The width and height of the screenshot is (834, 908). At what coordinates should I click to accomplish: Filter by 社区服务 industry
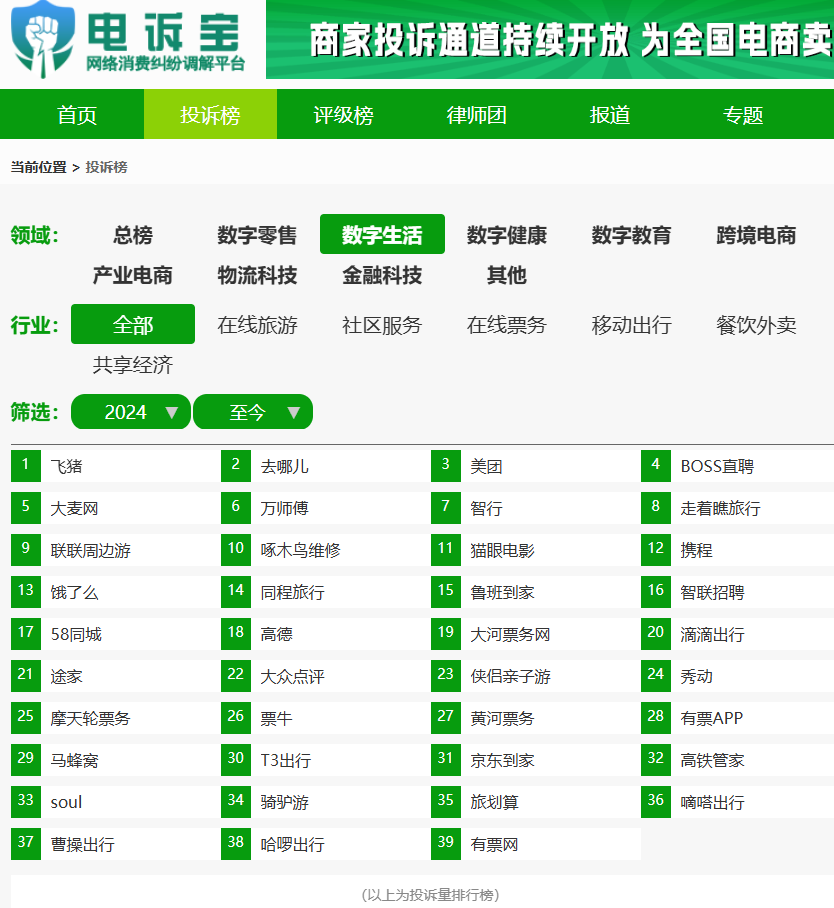click(x=382, y=325)
